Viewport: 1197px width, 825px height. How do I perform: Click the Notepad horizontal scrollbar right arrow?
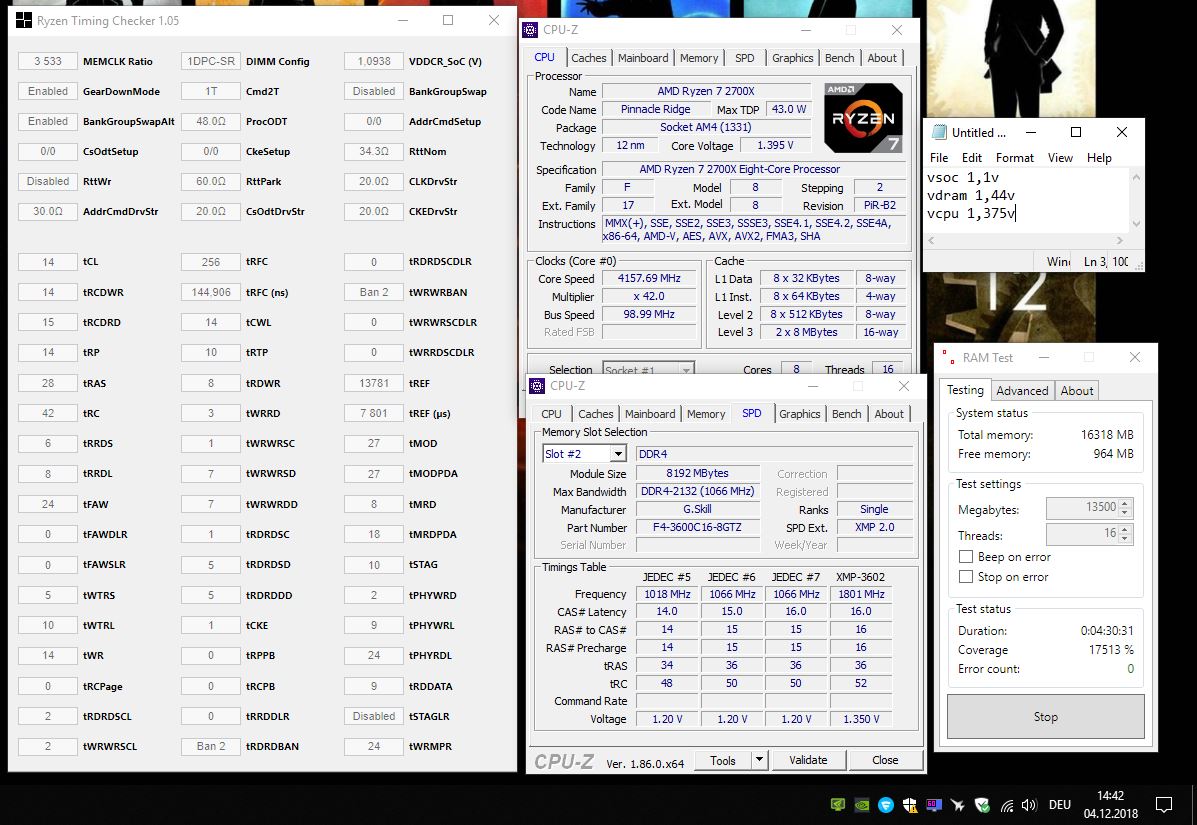point(1120,240)
